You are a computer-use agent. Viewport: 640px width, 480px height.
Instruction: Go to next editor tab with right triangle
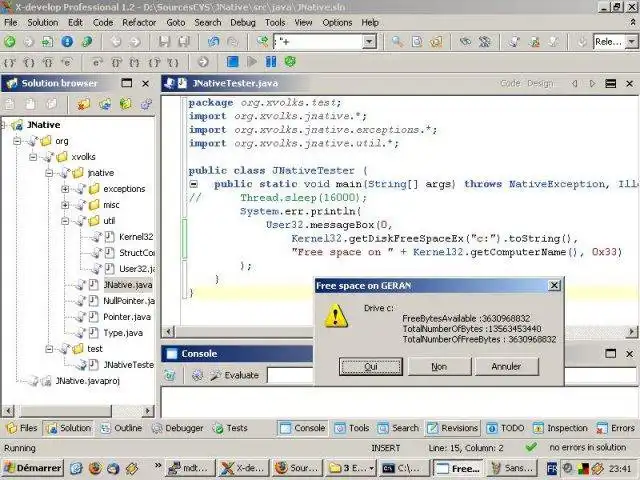coord(592,84)
